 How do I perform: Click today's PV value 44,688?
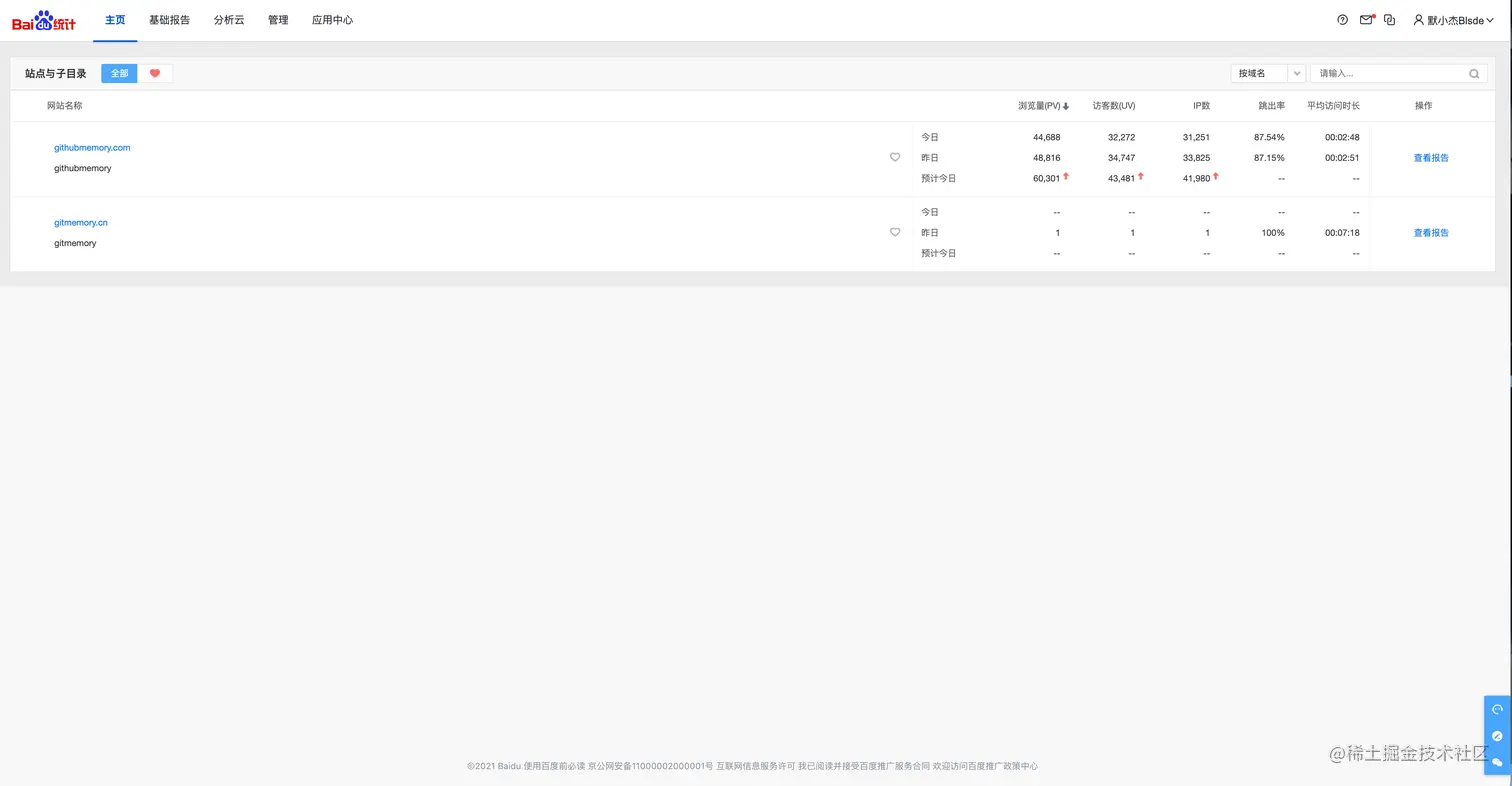1046,137
